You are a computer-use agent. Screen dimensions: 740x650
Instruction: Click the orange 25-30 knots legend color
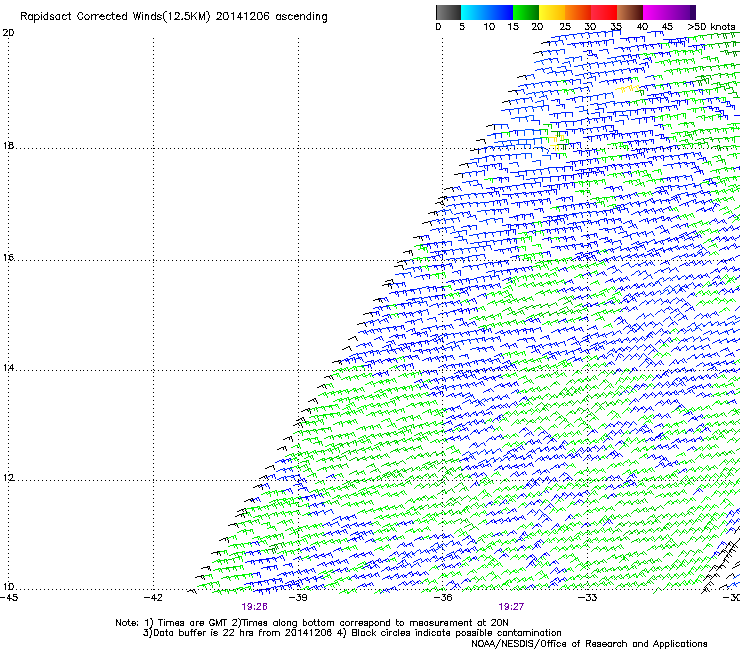(x=578, y=12)
